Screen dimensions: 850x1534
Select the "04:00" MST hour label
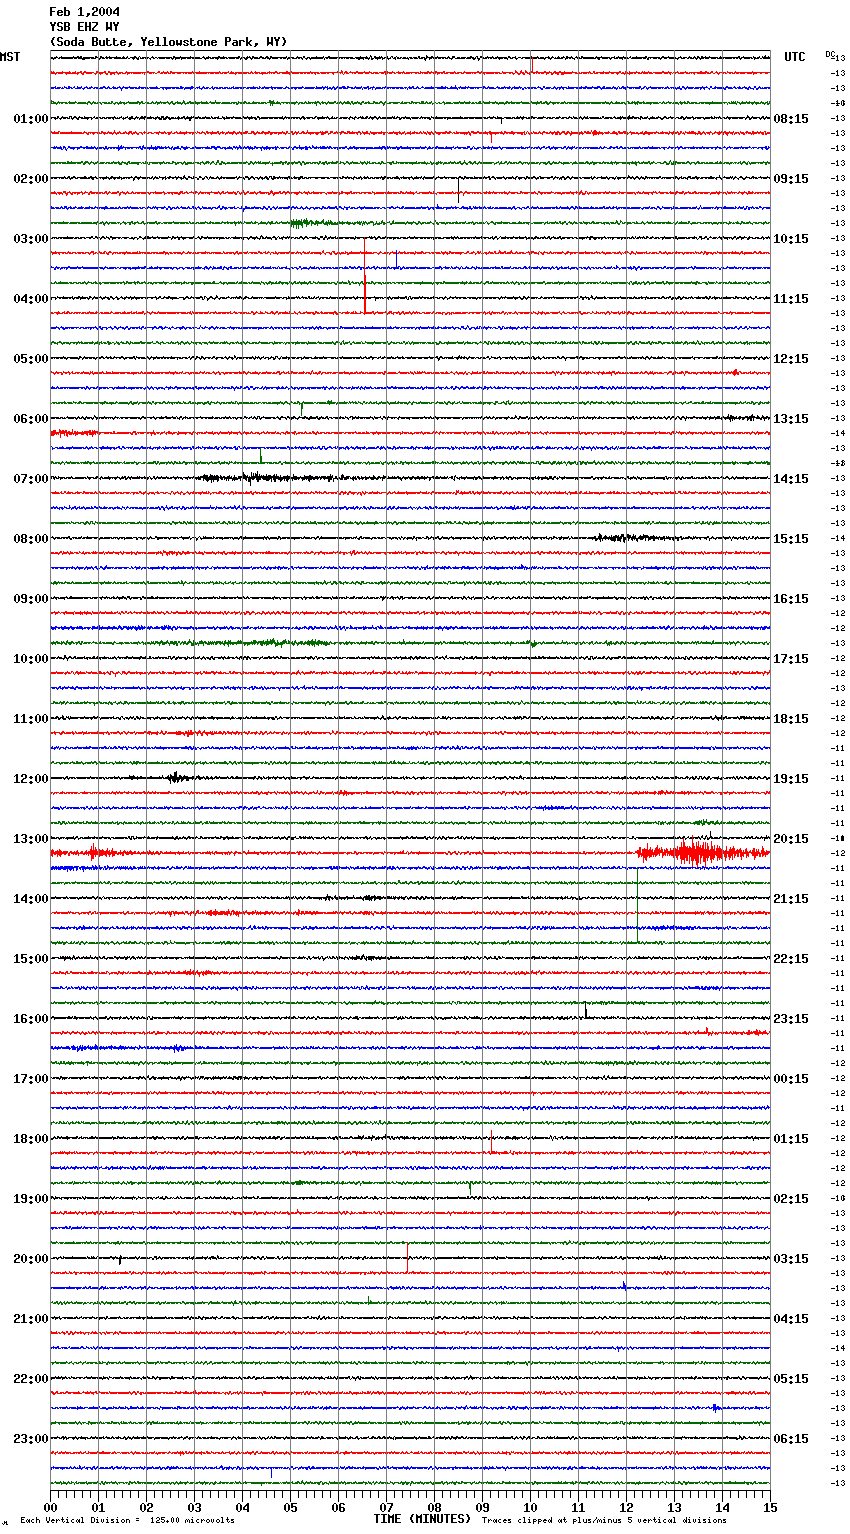point(31,299)
